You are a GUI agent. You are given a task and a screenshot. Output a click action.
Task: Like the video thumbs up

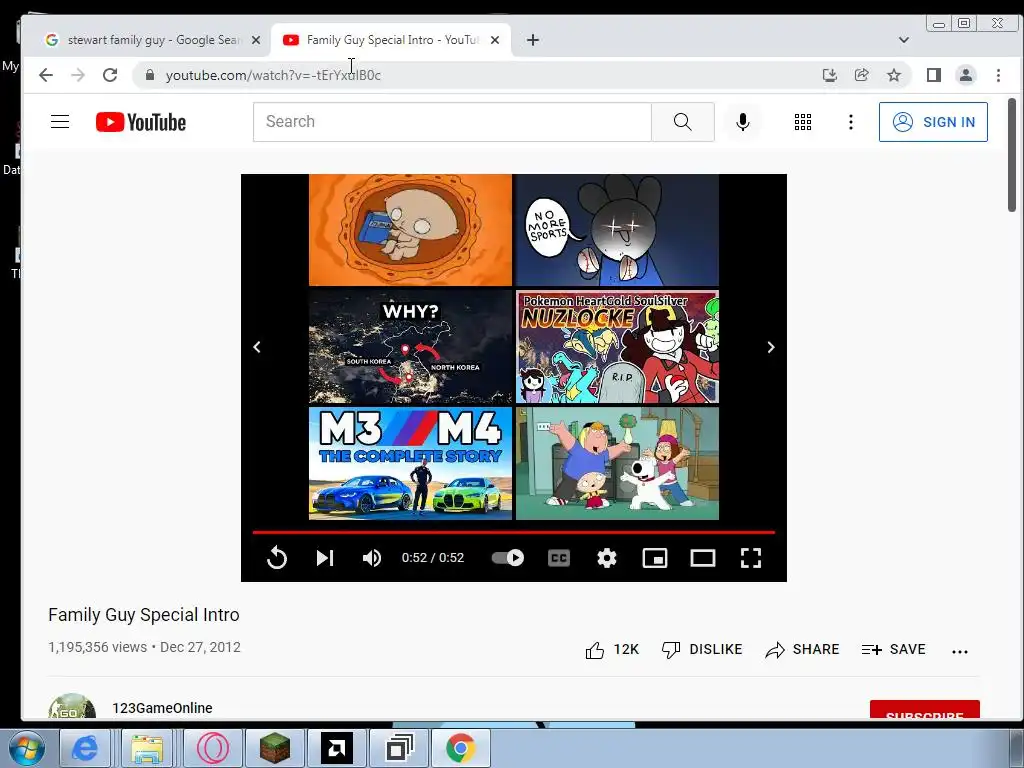(612, 650)
